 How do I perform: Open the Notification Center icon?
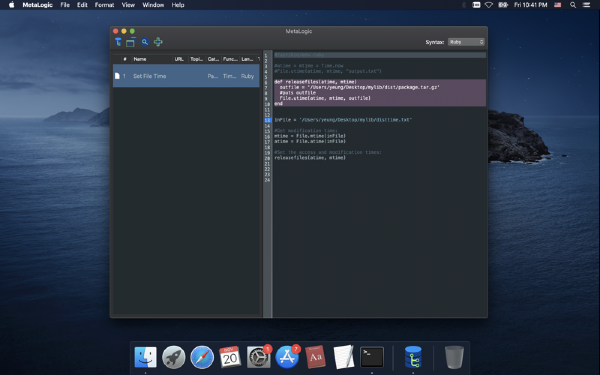(x=586, y=5)
